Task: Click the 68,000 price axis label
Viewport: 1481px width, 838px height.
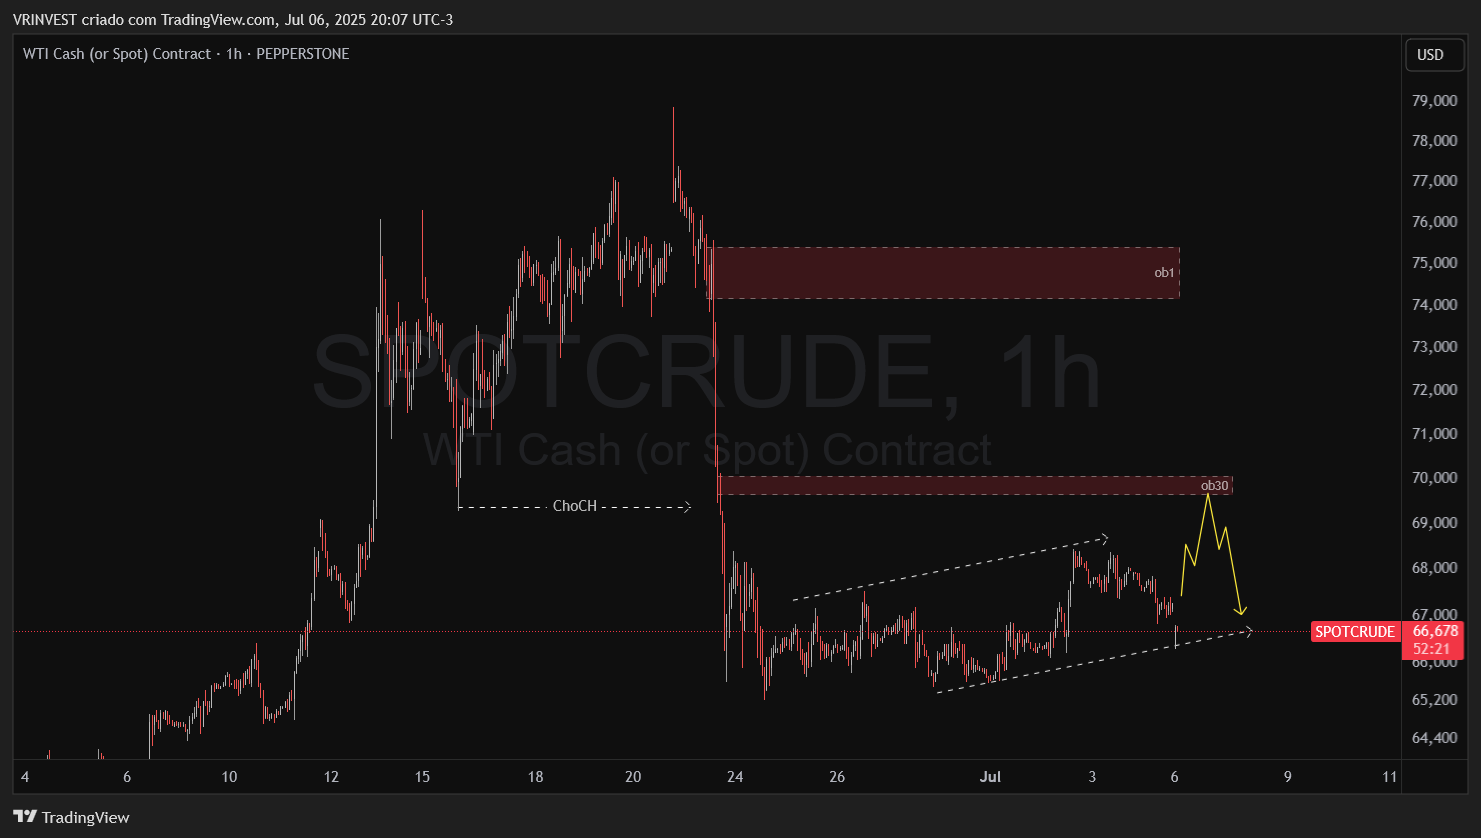Action: (1434, 568)
